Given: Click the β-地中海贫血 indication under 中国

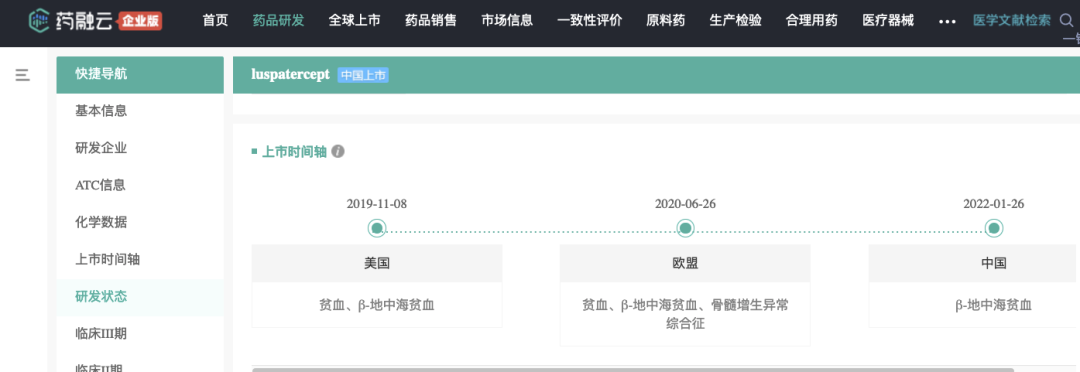Looking at the screenshot, I should pyautogui.click(x=993, y=305).
